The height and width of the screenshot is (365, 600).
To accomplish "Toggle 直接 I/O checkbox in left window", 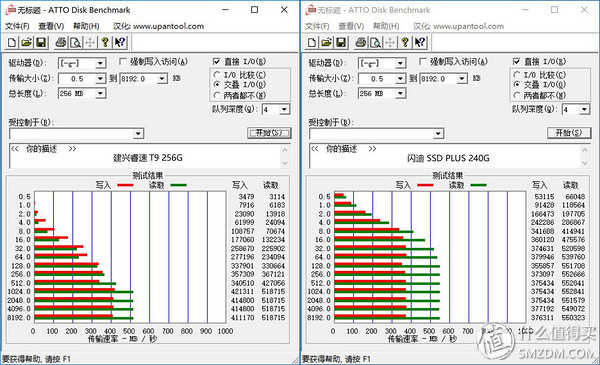I will pyautogui.click(x=217, y=61).
